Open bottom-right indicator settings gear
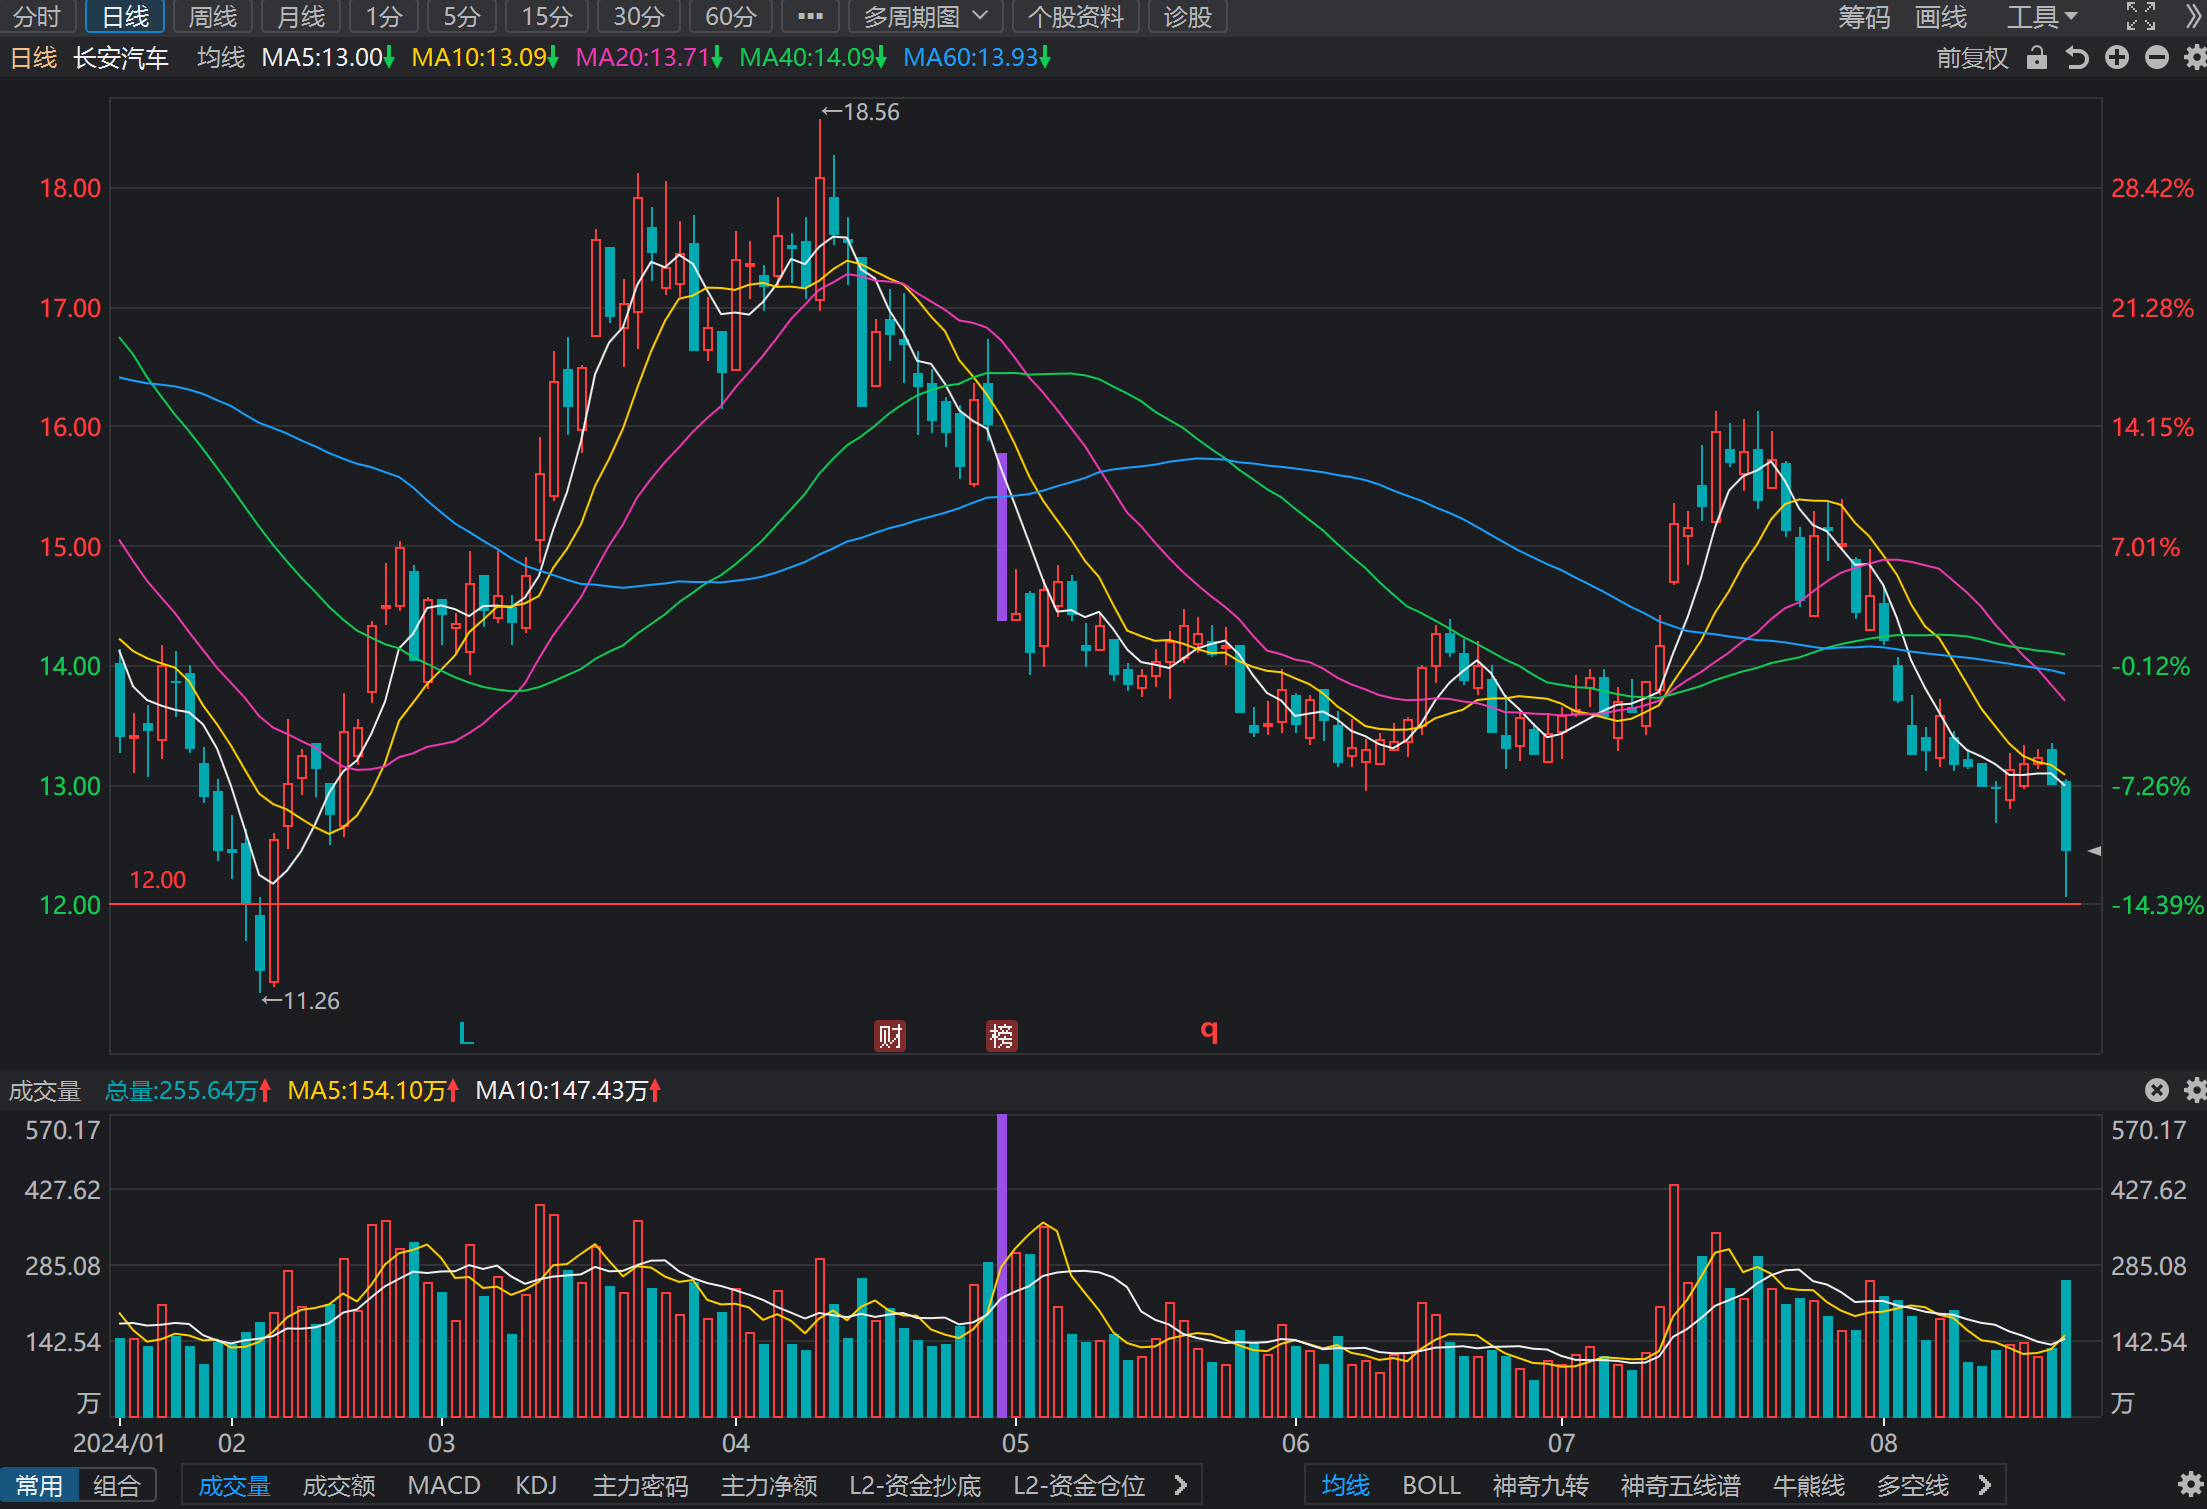 click(x=2190, y=1484)
